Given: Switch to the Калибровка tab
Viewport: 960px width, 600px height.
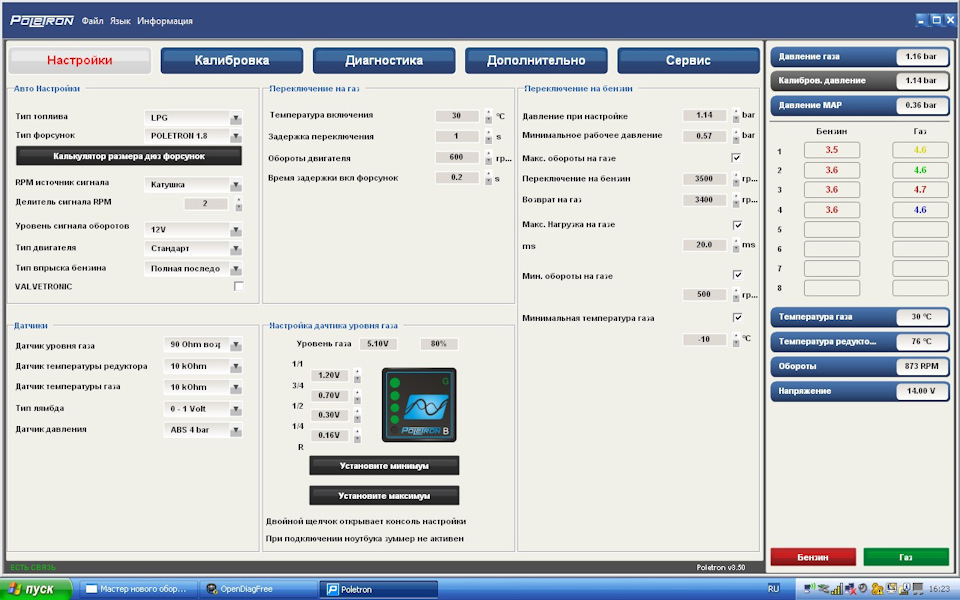Looking at the screenshot, I should click(x=231, y=61).
